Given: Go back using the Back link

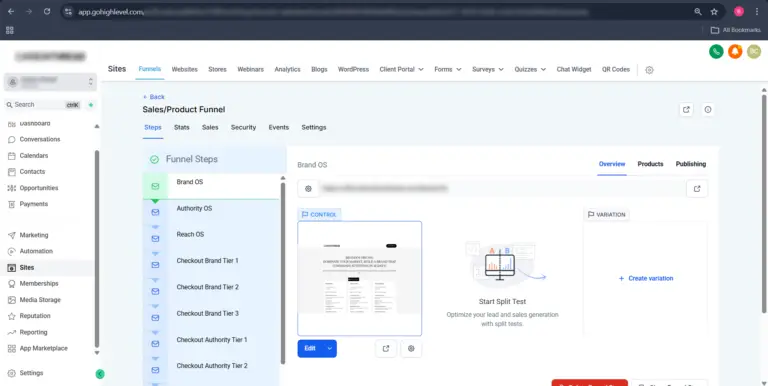Looking at the screenshot, I should point(154,97).
